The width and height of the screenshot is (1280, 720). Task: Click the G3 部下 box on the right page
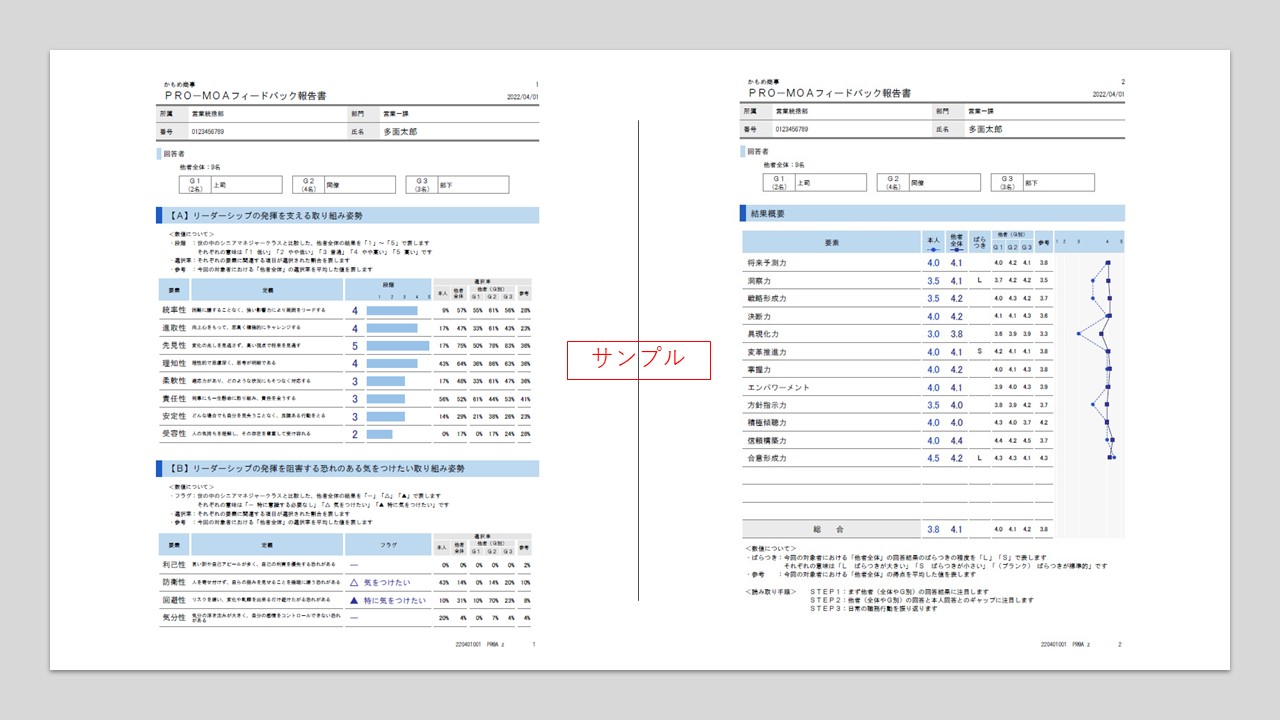coord(1042,183)
